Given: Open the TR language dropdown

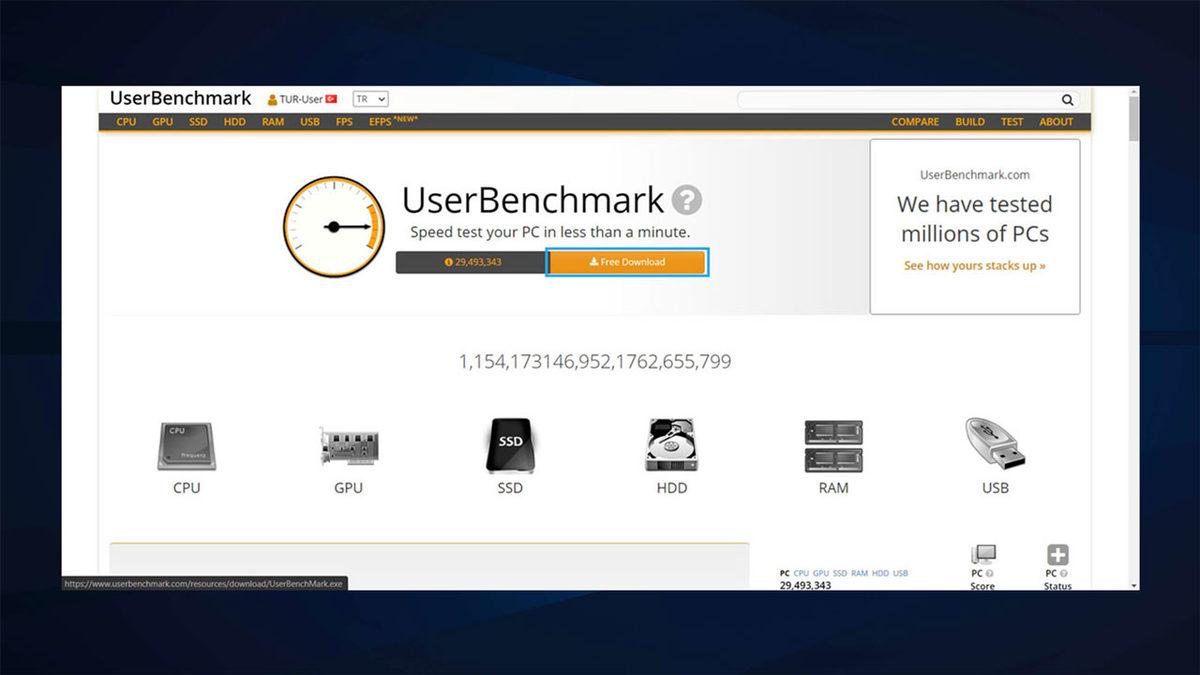Looking at the screenshot, I should pyautogui.click(x=369, y=98).
